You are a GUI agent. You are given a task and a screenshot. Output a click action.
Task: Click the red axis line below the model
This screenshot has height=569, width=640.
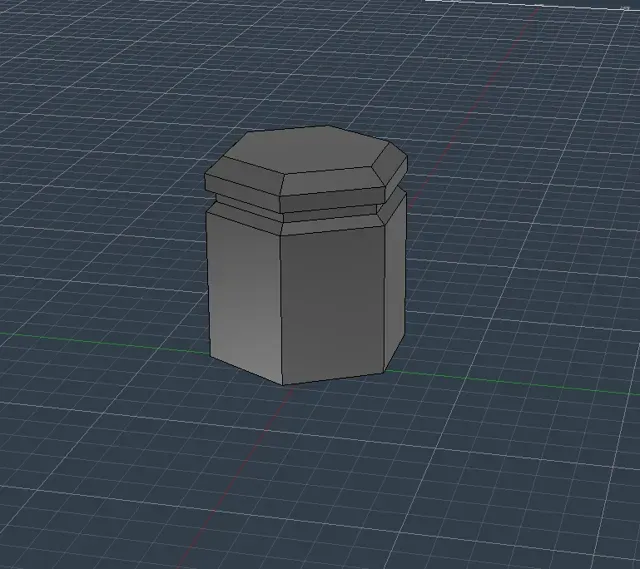coord(235,478)
